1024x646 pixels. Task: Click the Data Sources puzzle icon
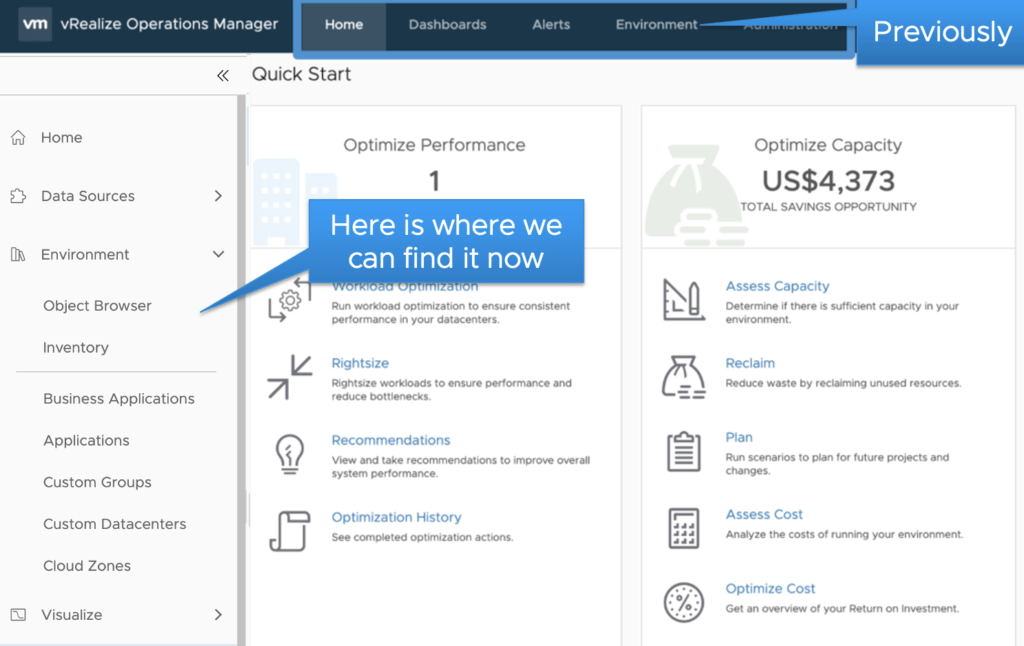(18, 196)
